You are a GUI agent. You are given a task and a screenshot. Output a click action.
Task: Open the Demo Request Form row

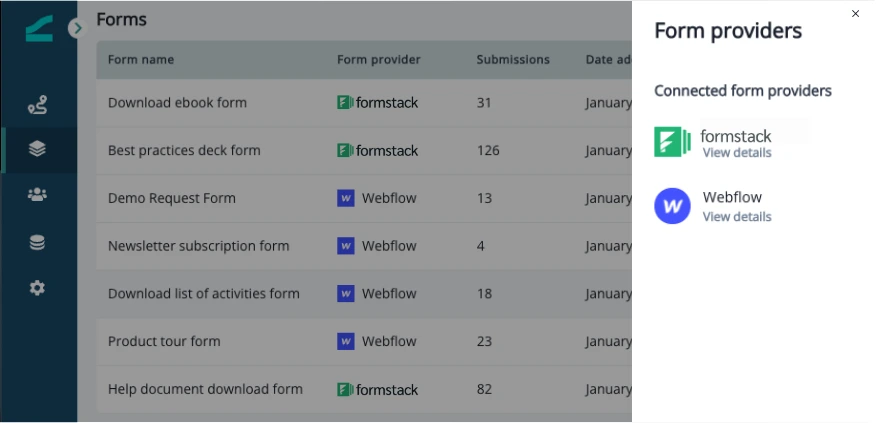[x=364, y=199]
